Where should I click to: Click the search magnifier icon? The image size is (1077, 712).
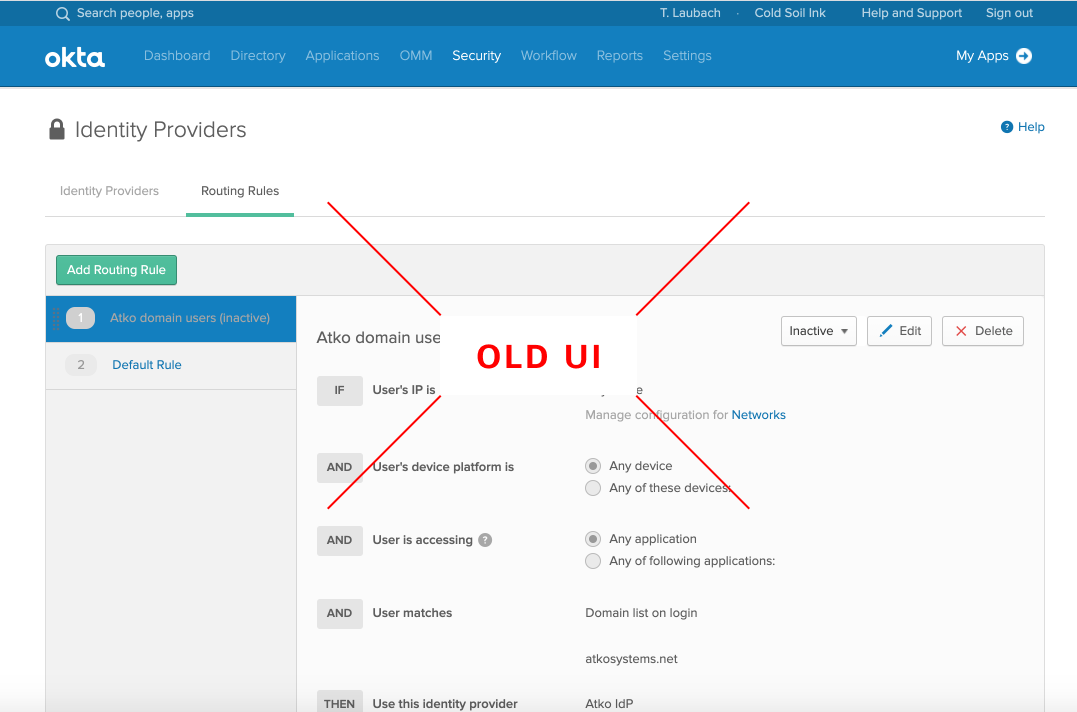(x=62, y=13)
